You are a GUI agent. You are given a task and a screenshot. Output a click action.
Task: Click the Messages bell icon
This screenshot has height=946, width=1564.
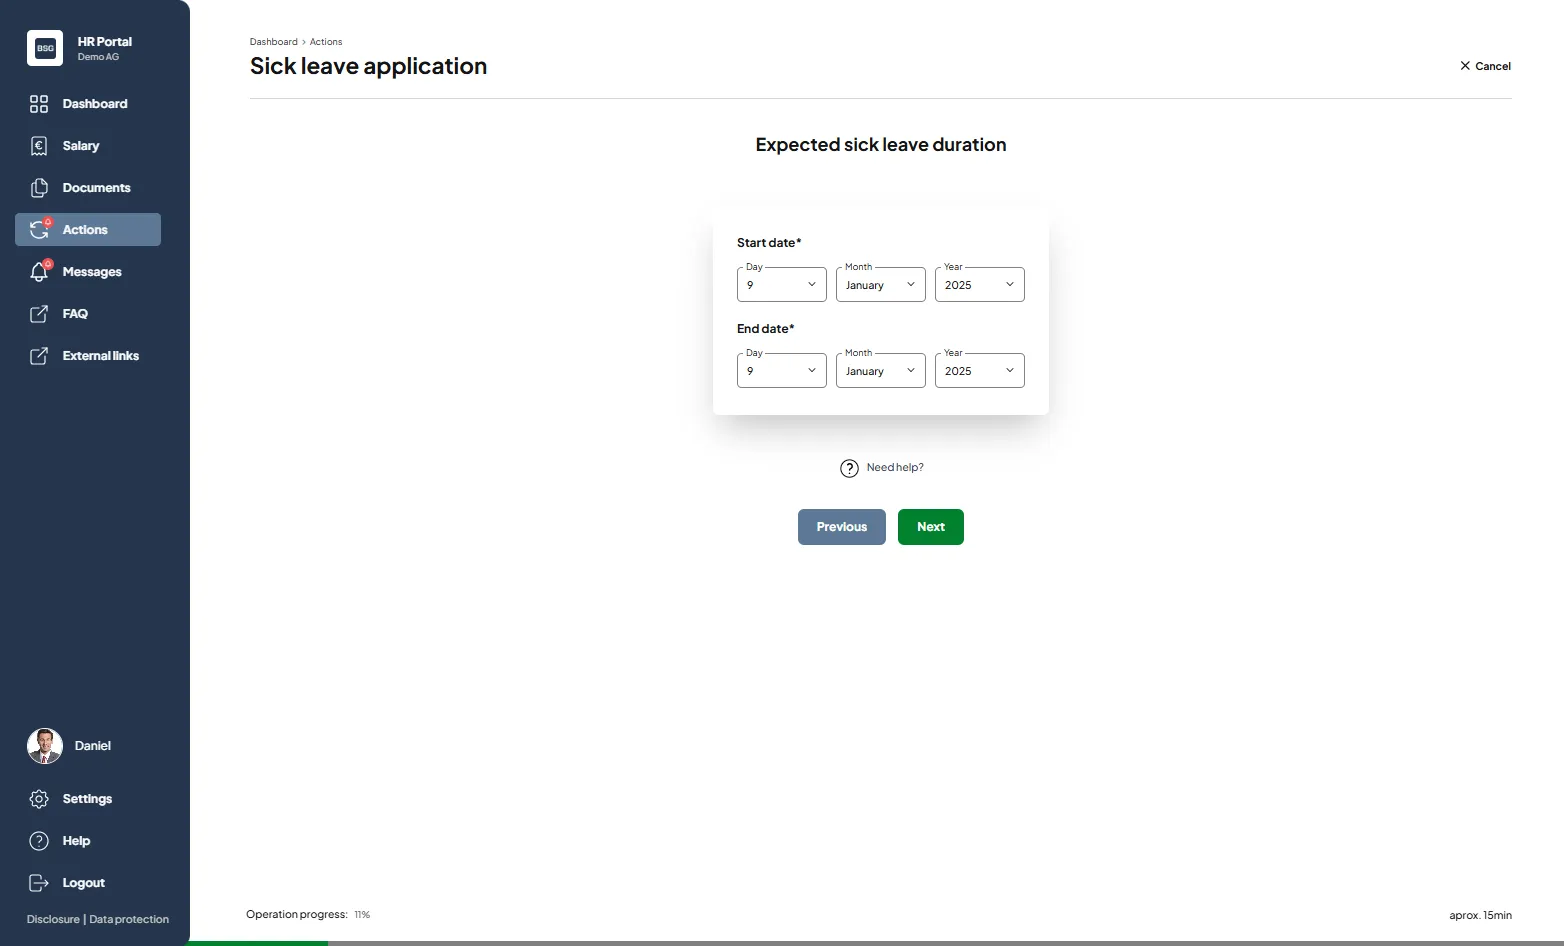[39, 272]
